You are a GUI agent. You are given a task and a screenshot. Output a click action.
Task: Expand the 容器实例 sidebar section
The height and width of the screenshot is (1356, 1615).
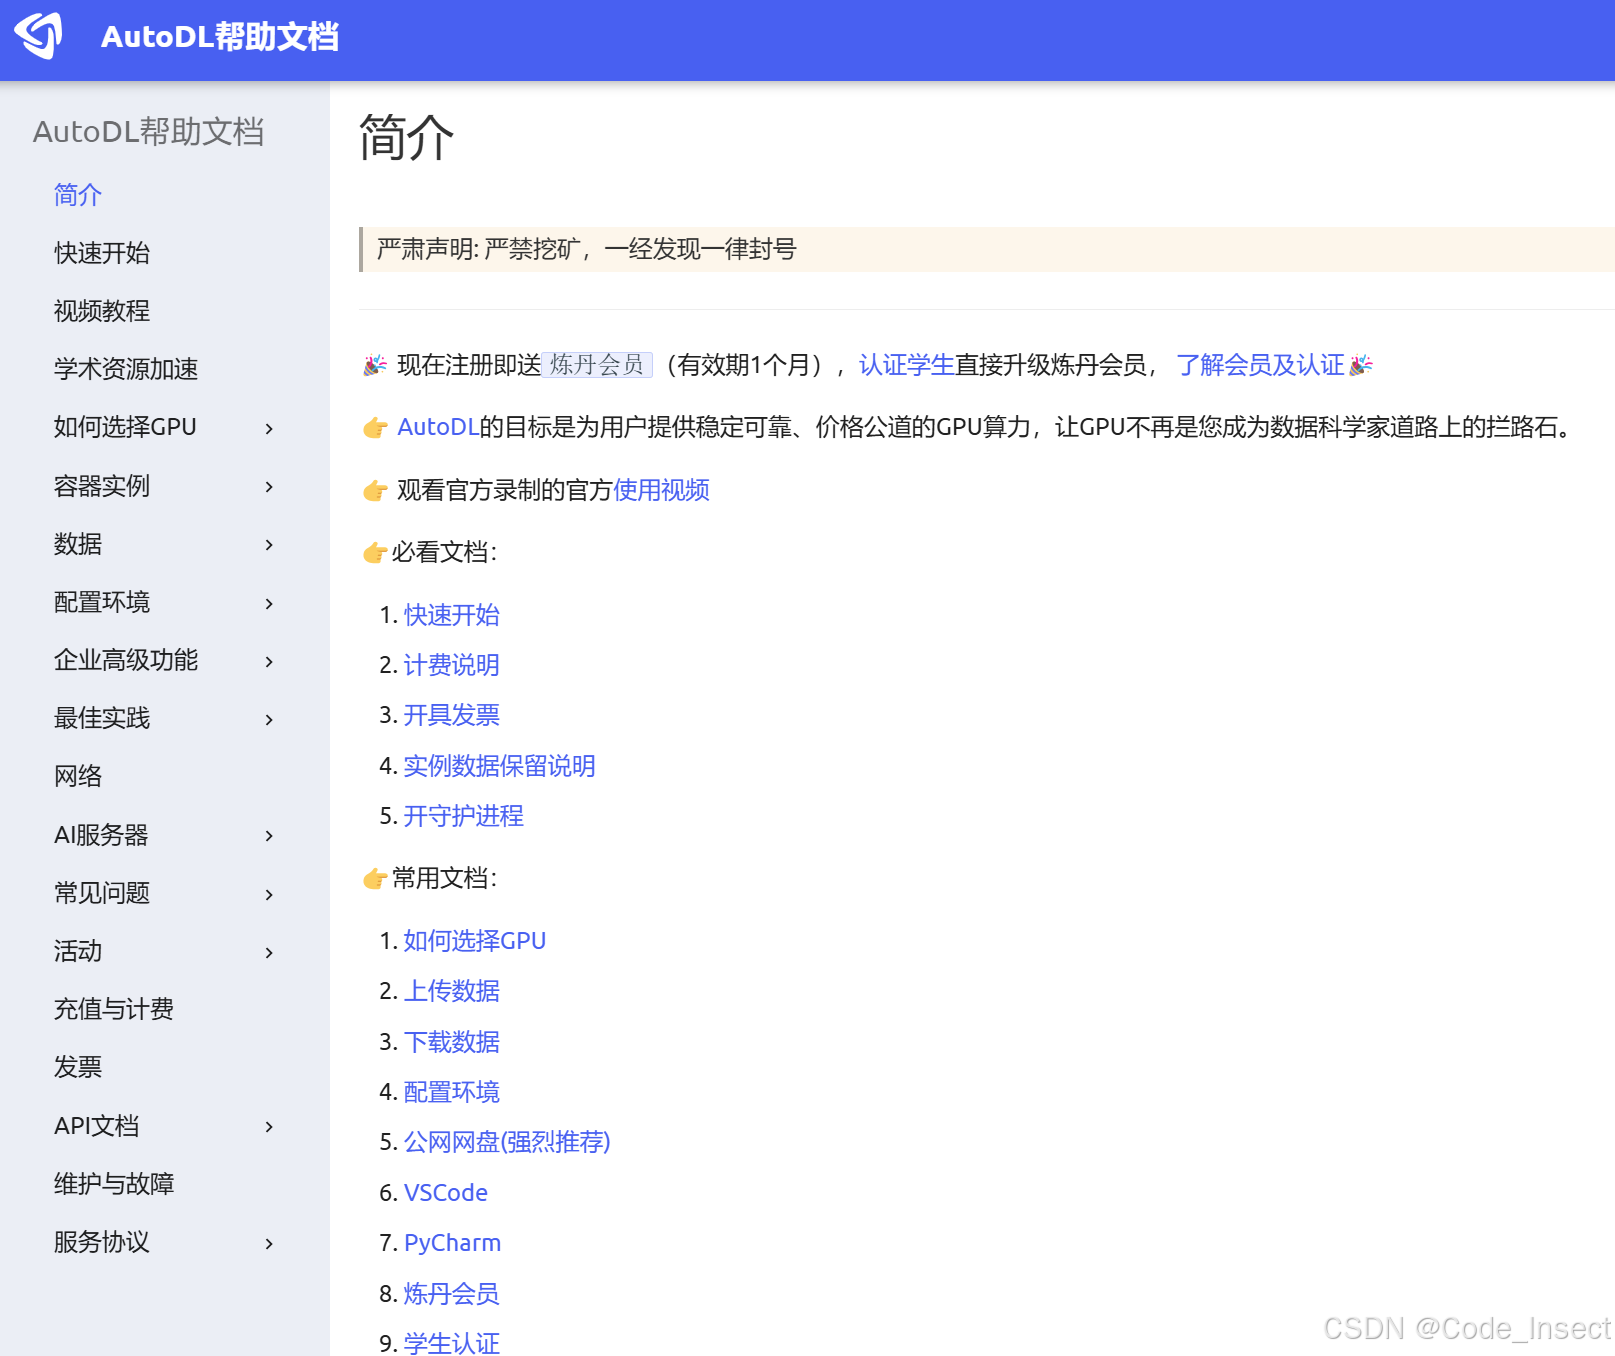268,486
